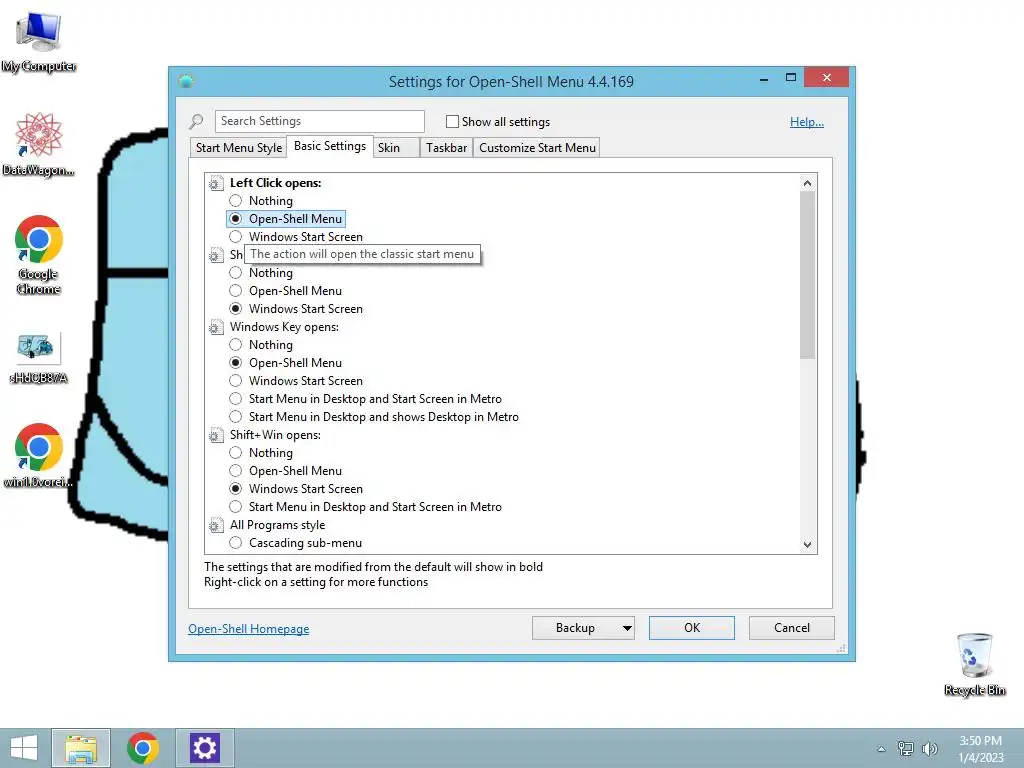Screen dimensions: 1024x768
Task: Click the Windows Key opens setting icon
Action: 216,327
